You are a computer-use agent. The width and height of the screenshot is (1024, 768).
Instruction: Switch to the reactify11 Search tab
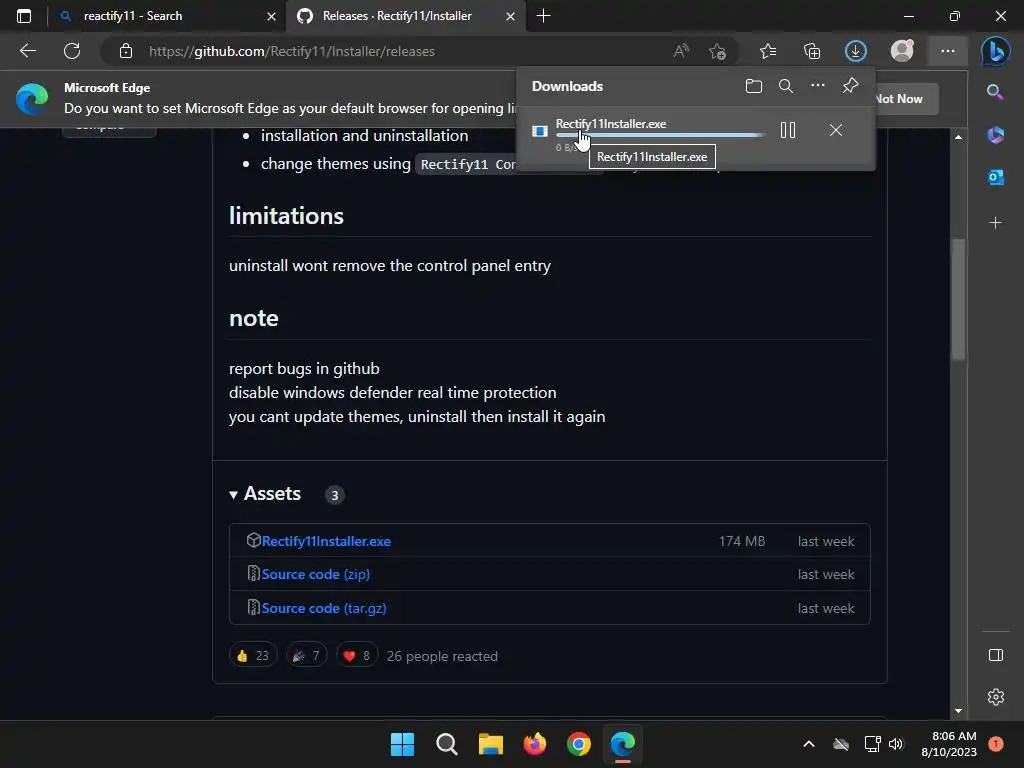click(167, 16)
